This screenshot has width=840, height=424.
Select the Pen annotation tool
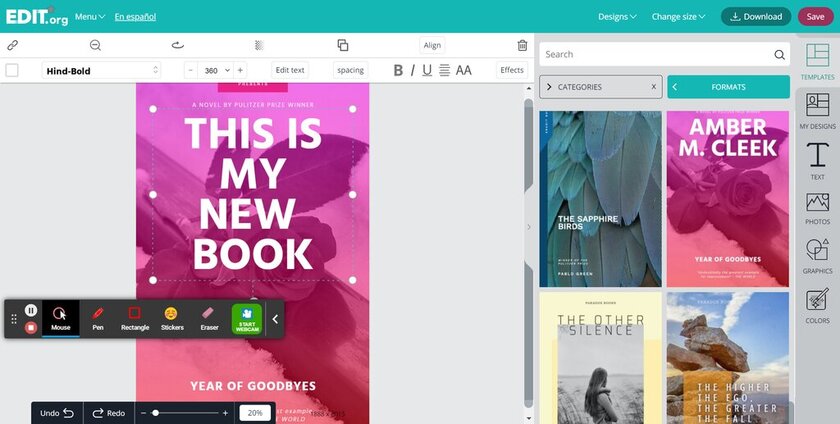(x=97, y=318)
